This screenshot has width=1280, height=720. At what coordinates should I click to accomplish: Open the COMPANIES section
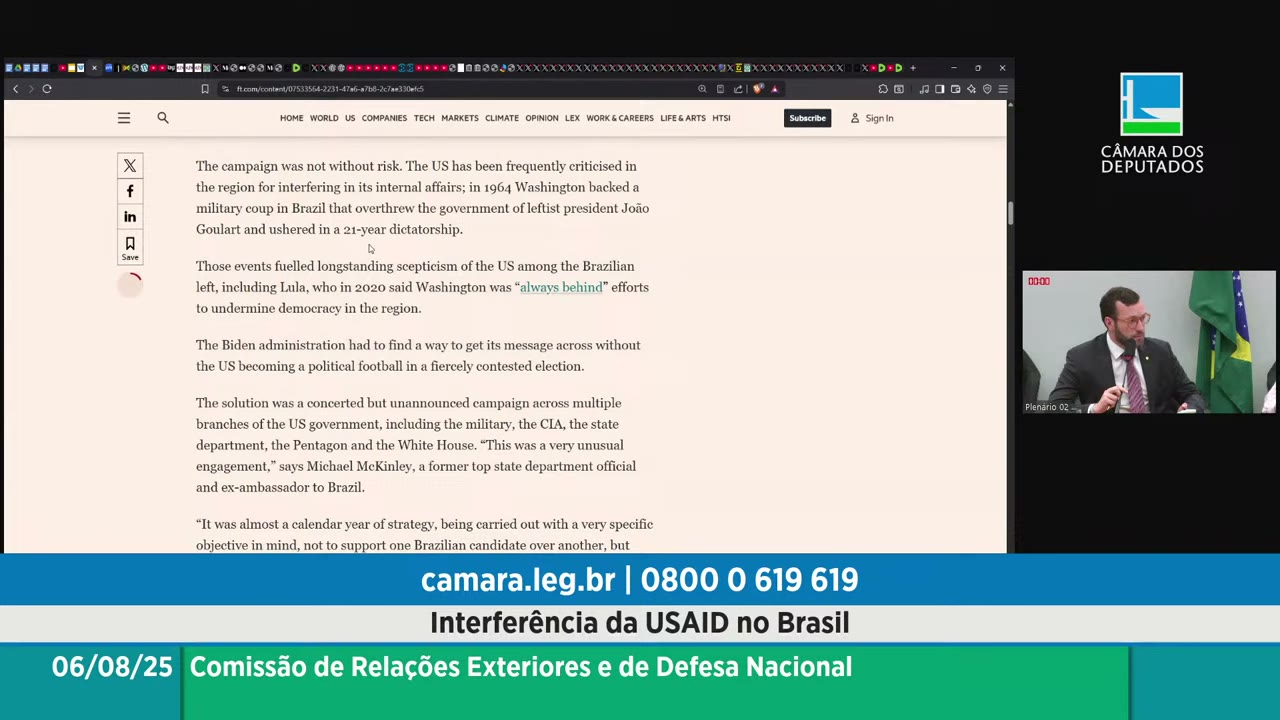click(x=384, y=118)
